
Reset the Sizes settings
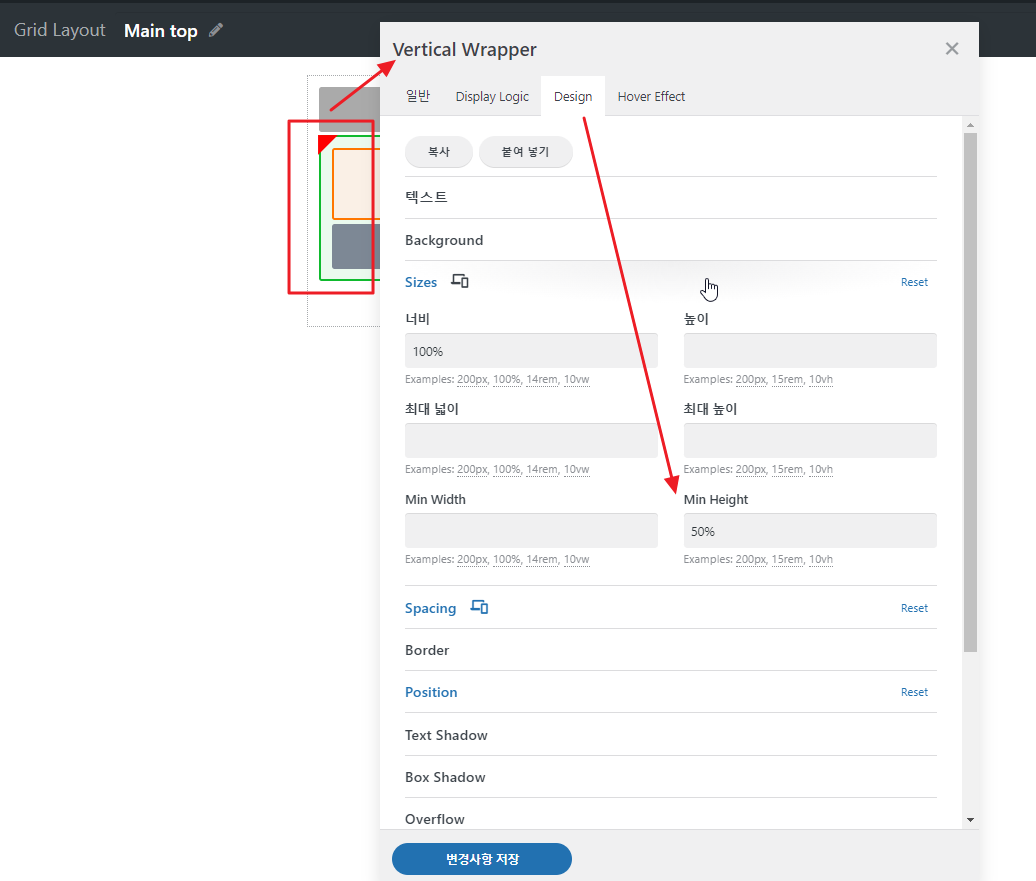[x=914, y=282]
